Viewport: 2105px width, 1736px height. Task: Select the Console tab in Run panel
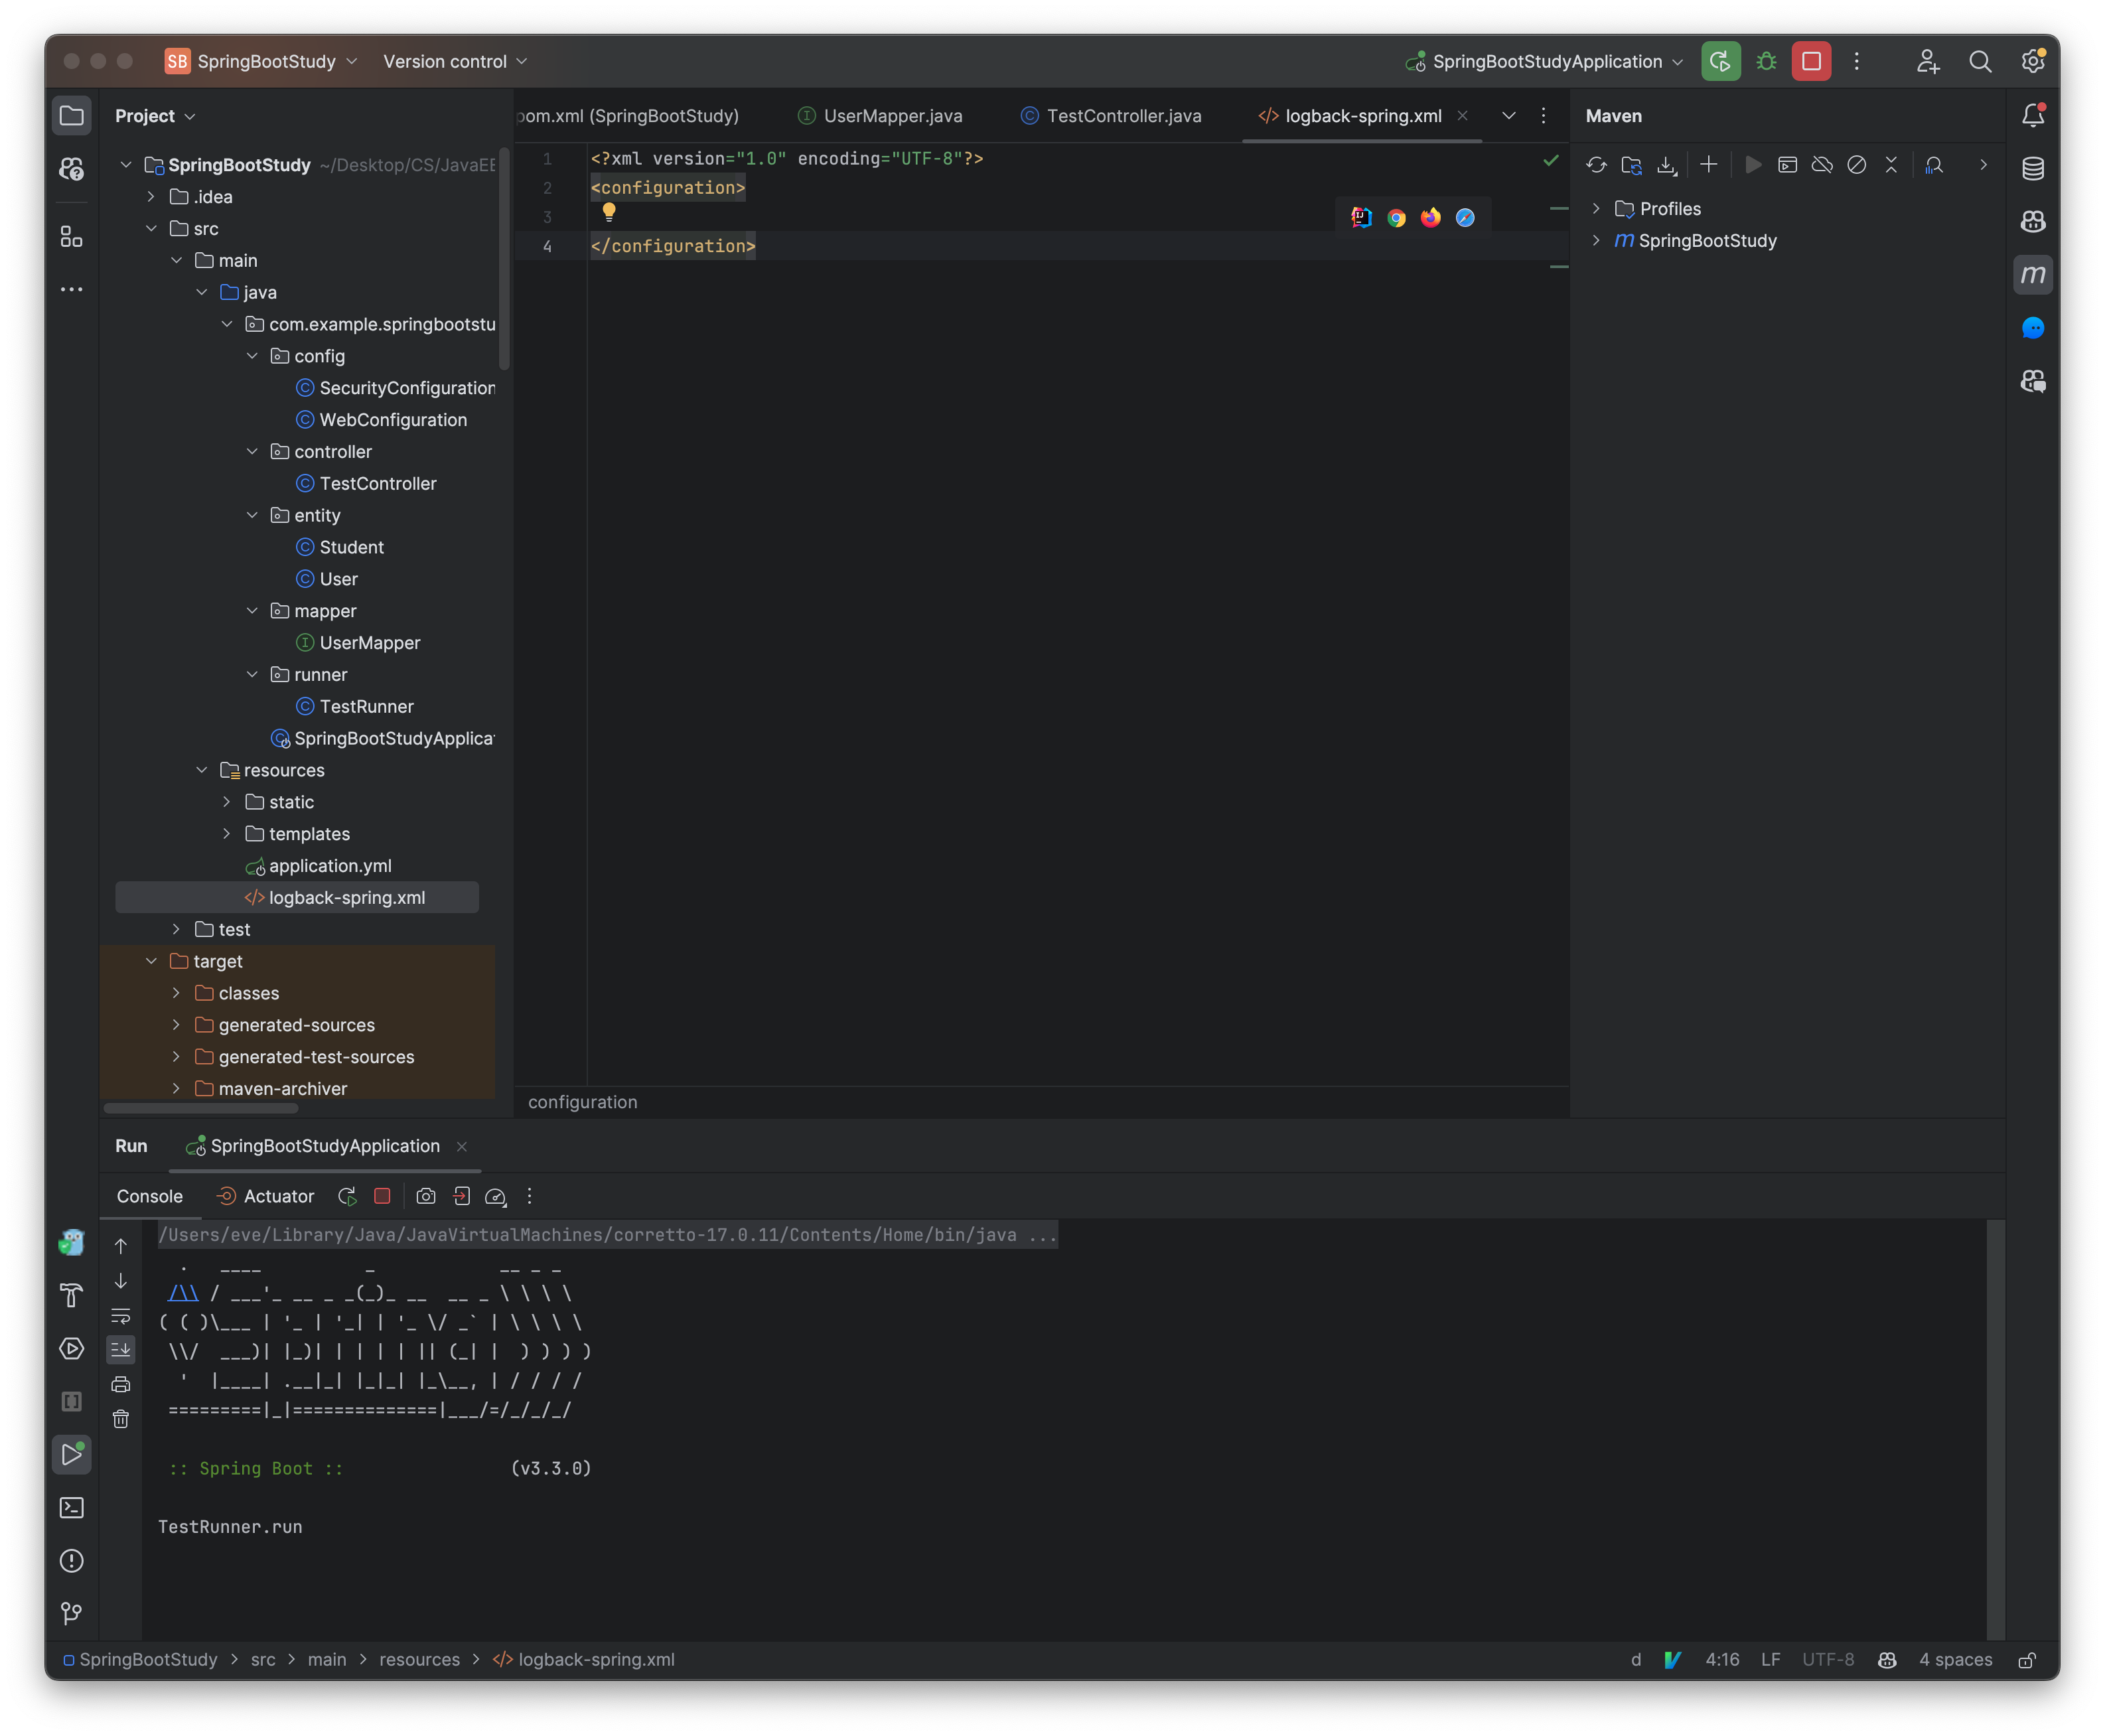149,1196
